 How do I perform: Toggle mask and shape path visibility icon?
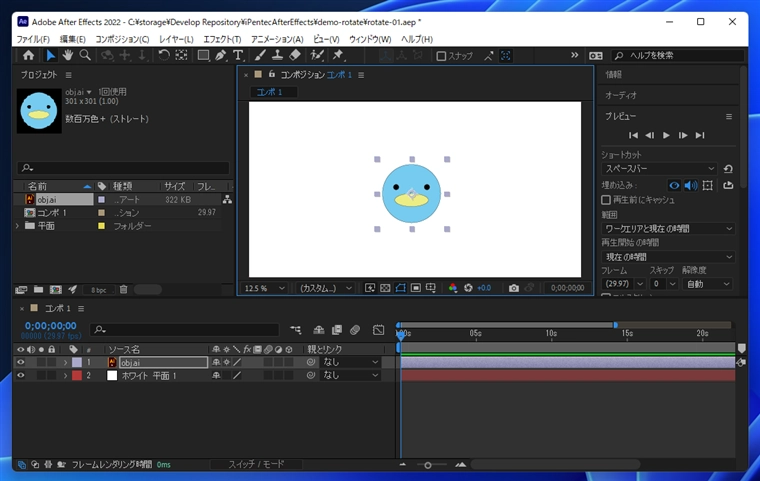pyautogui.click(x=400, y=288)
